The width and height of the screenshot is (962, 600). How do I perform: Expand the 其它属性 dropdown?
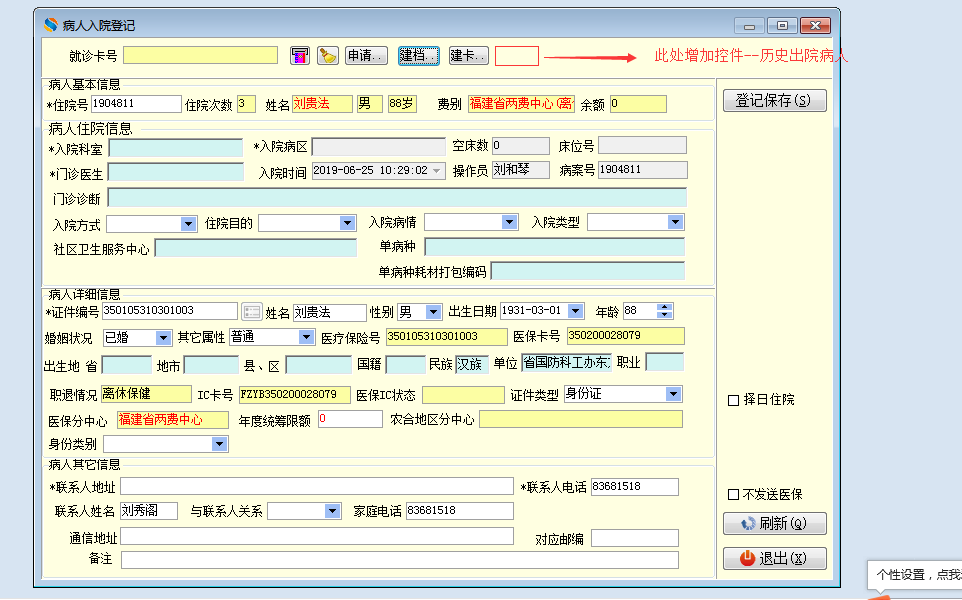(306, 336)
